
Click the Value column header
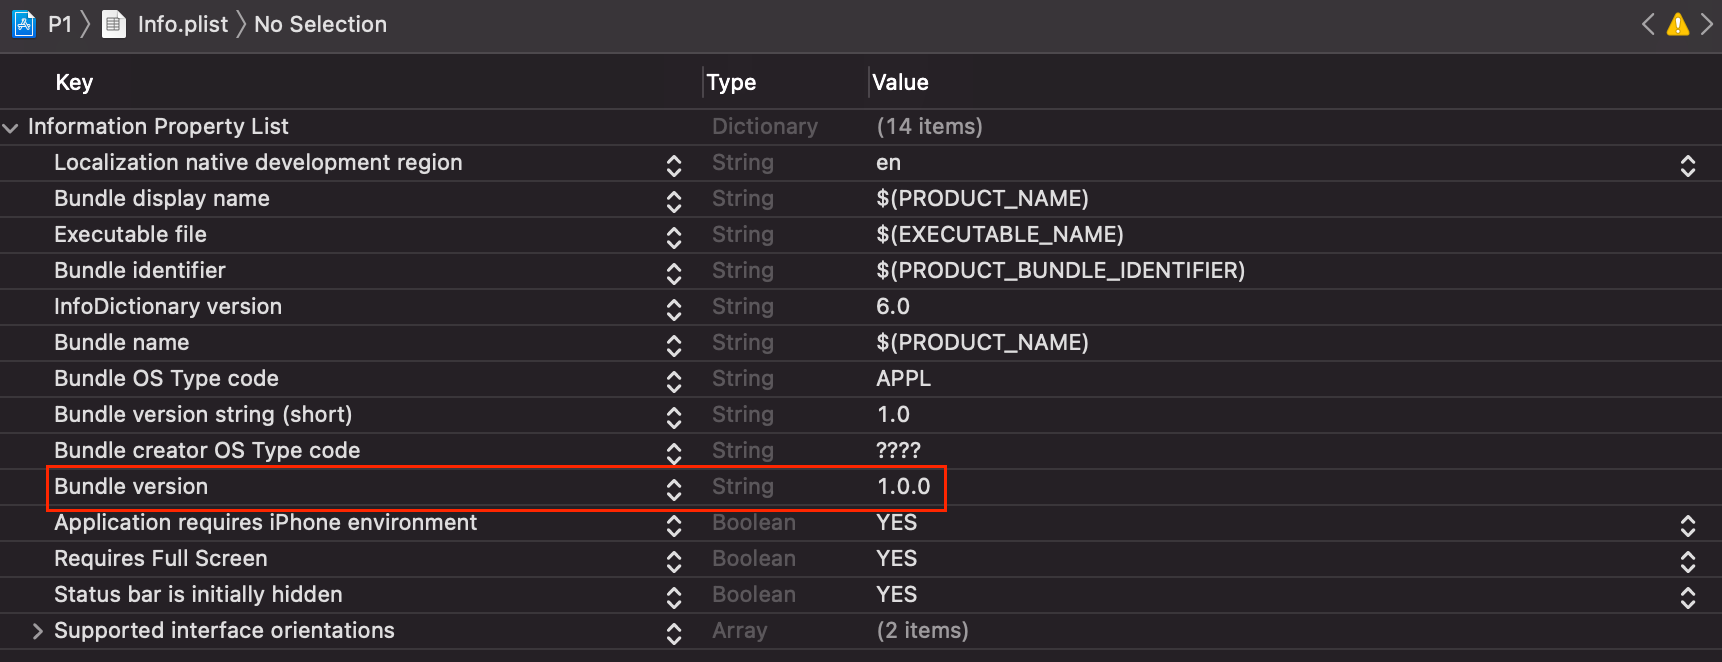click(900, 82)
